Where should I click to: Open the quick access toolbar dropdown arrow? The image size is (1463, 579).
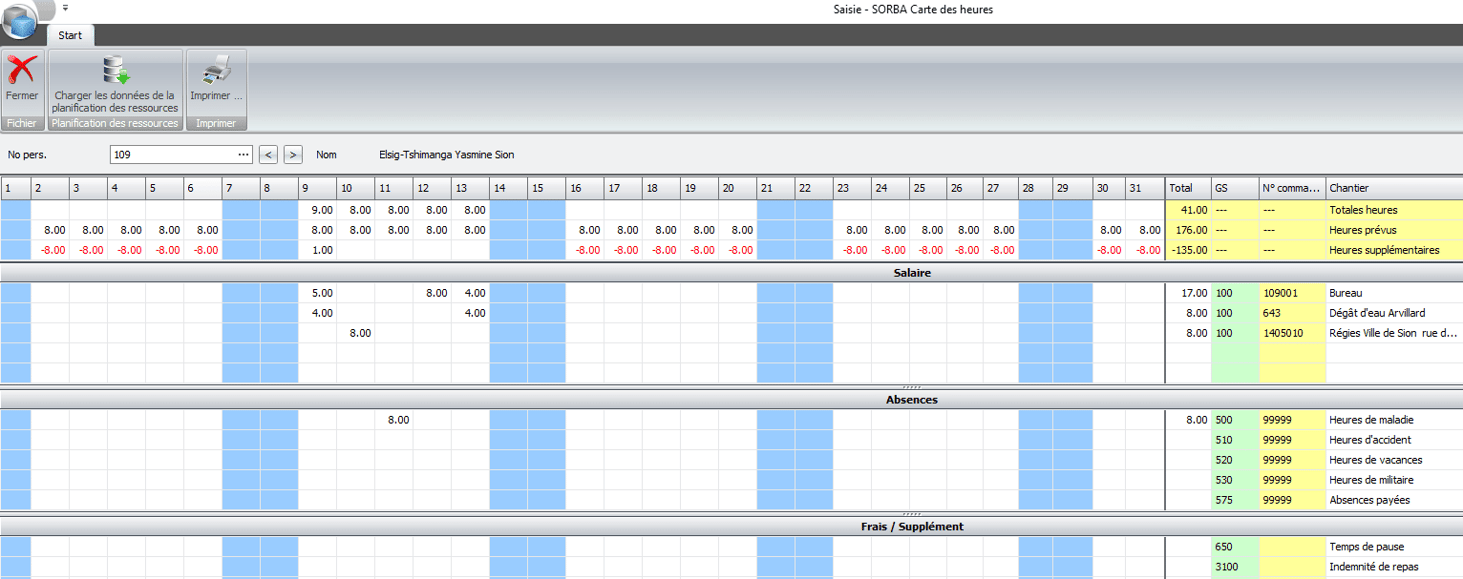65,7
